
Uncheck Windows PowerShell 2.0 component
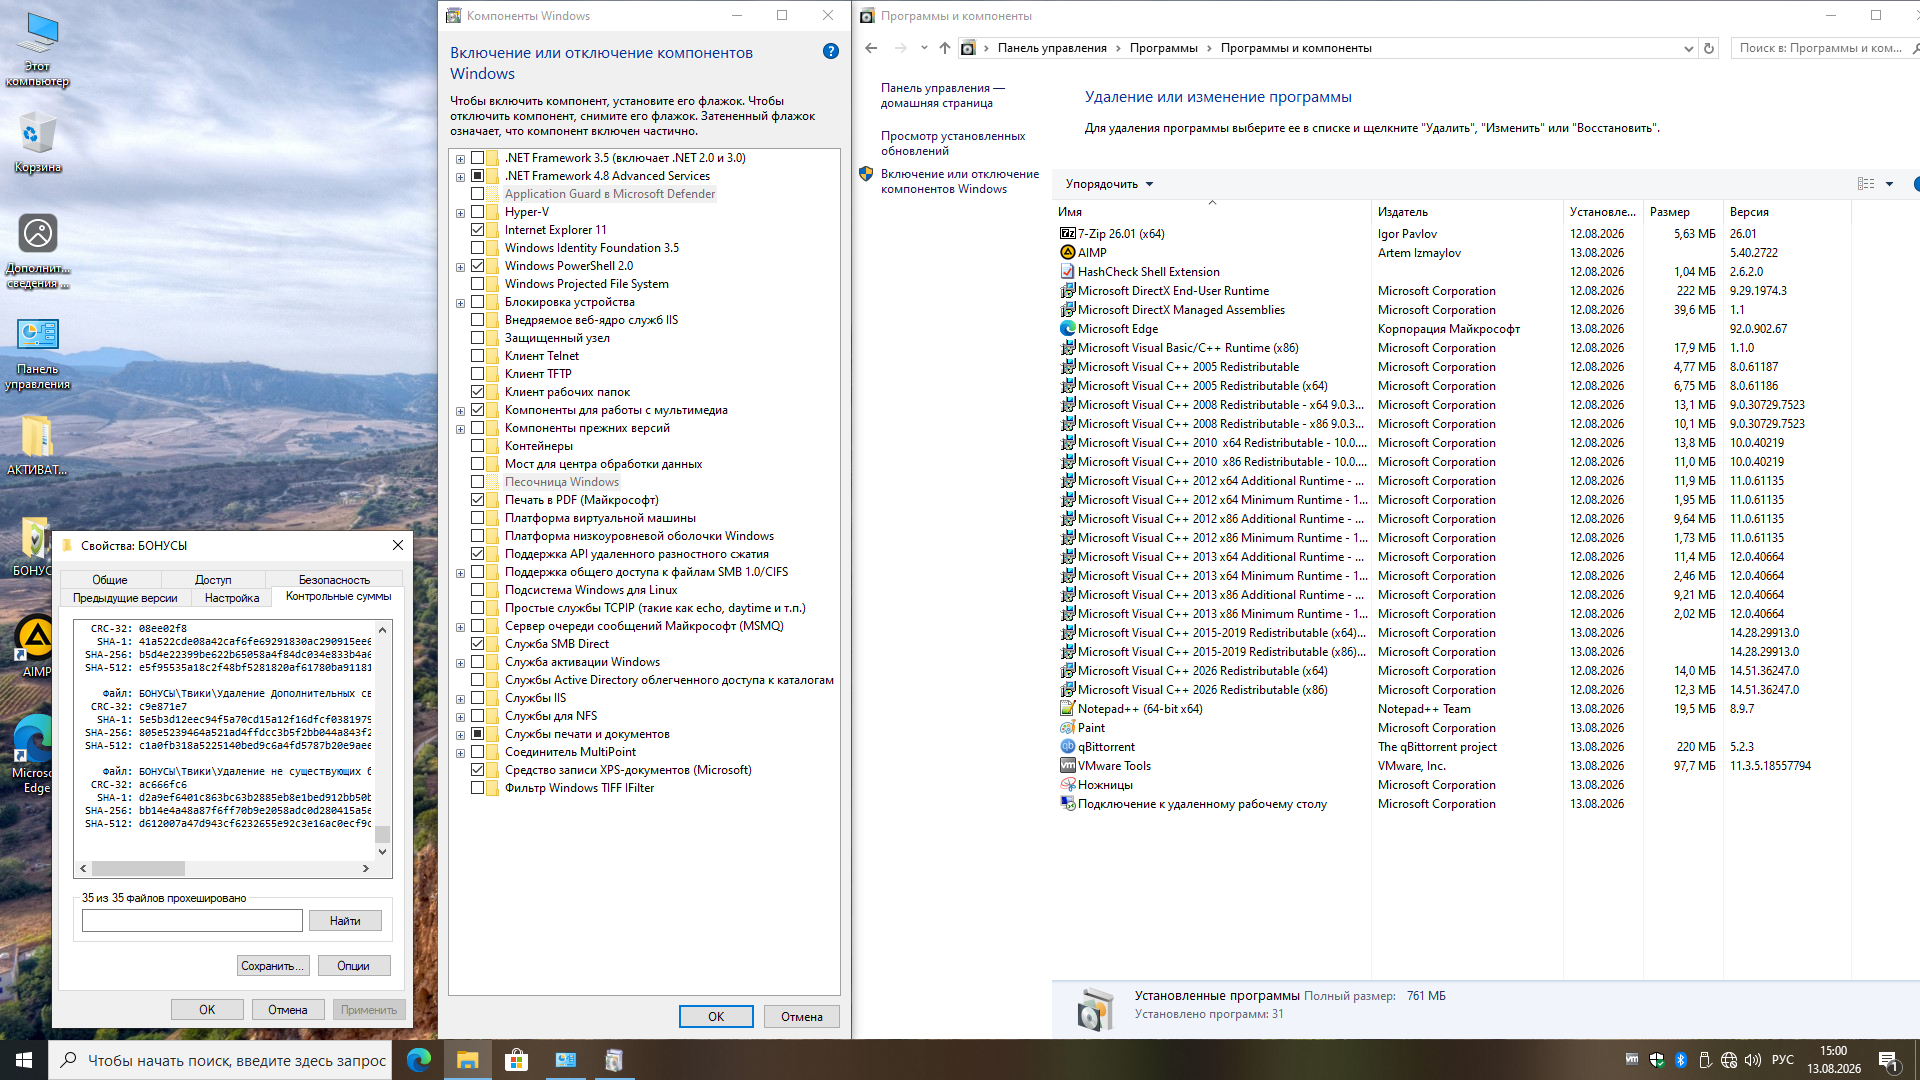478,266
